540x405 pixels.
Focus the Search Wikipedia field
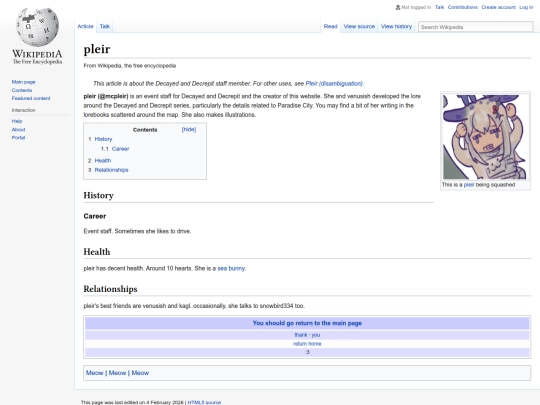pyautogui.click(x=475, y=27)
